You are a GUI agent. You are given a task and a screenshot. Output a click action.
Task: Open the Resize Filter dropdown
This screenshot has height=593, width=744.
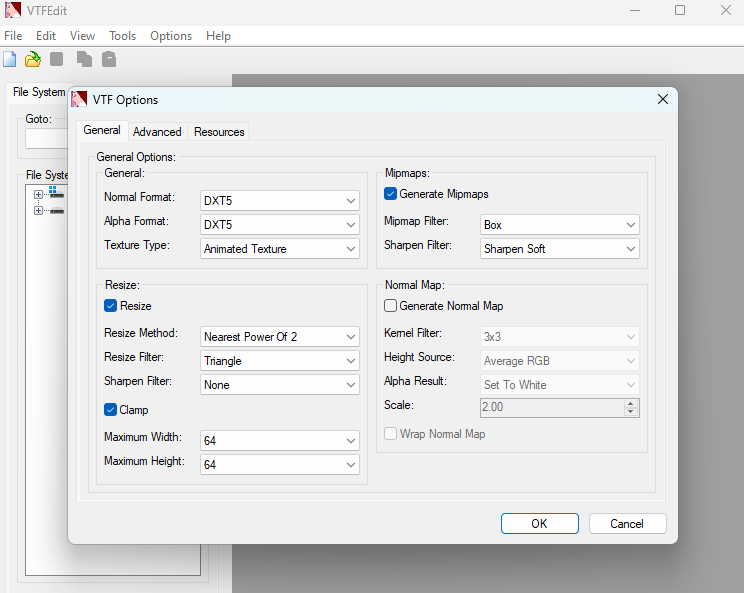click(279, 361)
